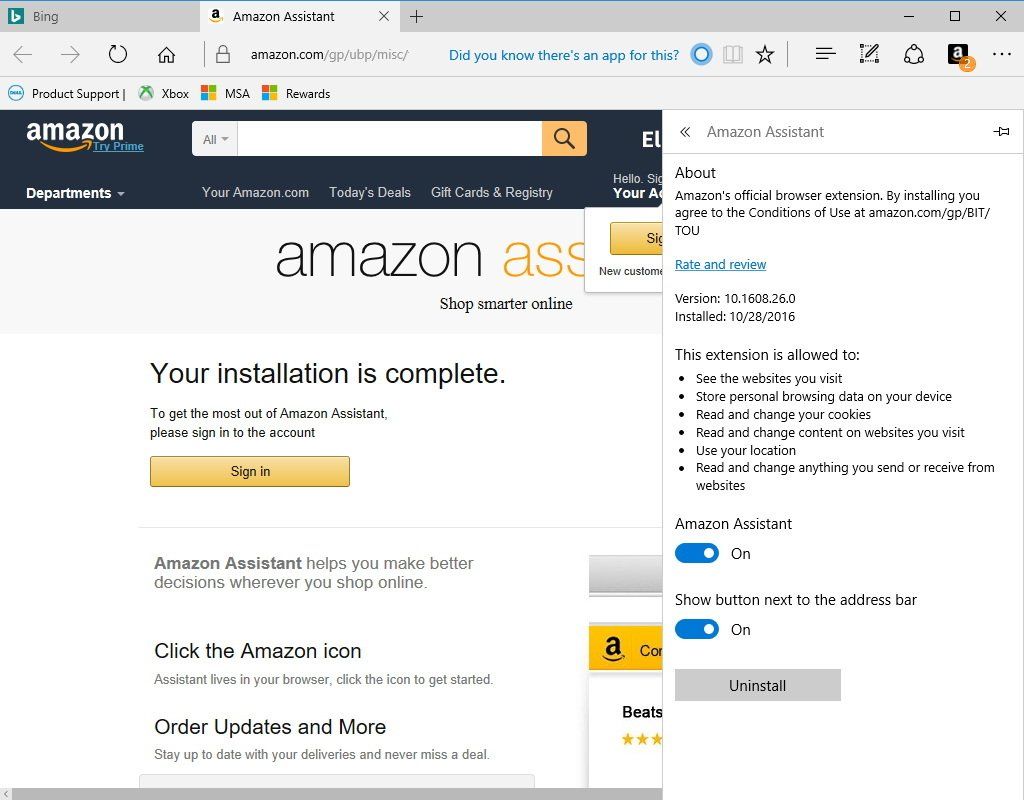Click the Refresh page icon
This screenshot has height=800, width=1024.
(118, 55)
